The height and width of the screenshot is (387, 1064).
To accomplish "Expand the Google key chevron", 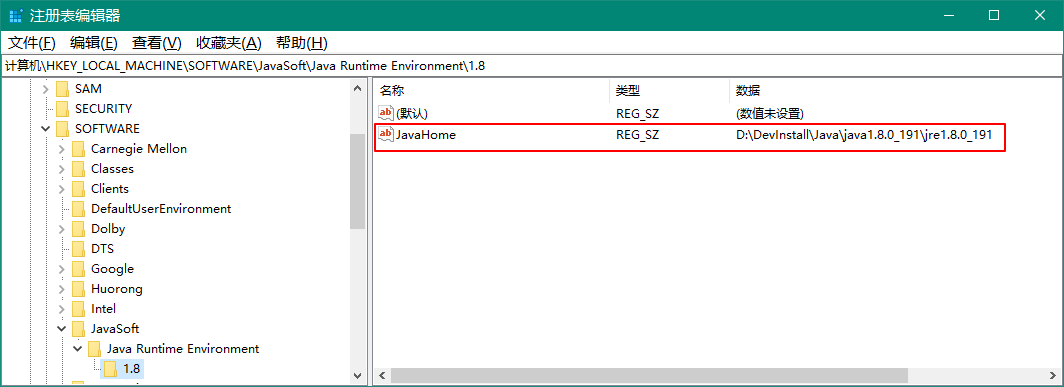I will (x=62, y=269).
